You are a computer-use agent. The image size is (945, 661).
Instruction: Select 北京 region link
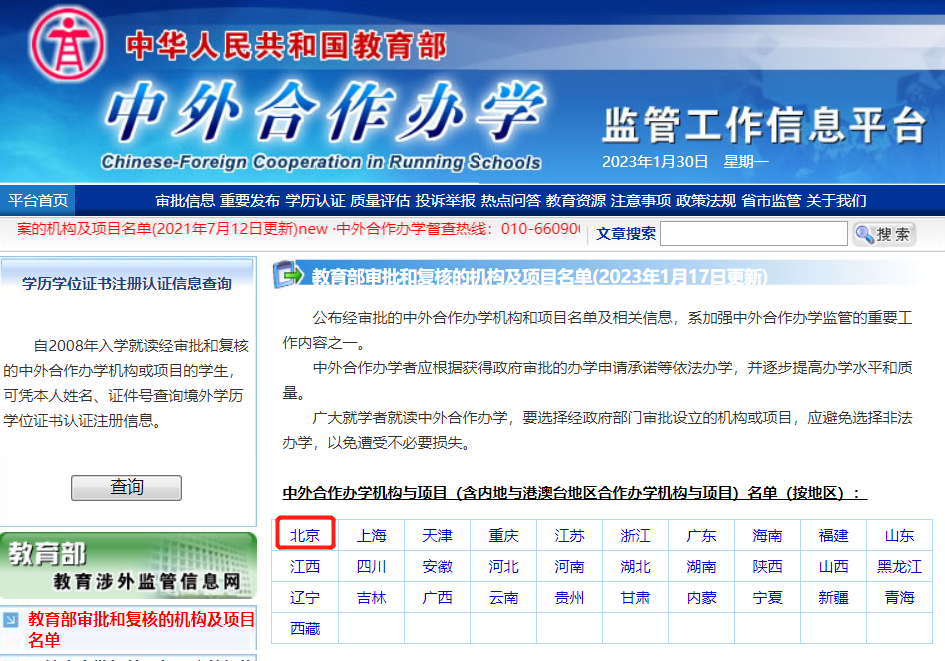(305, 535)
